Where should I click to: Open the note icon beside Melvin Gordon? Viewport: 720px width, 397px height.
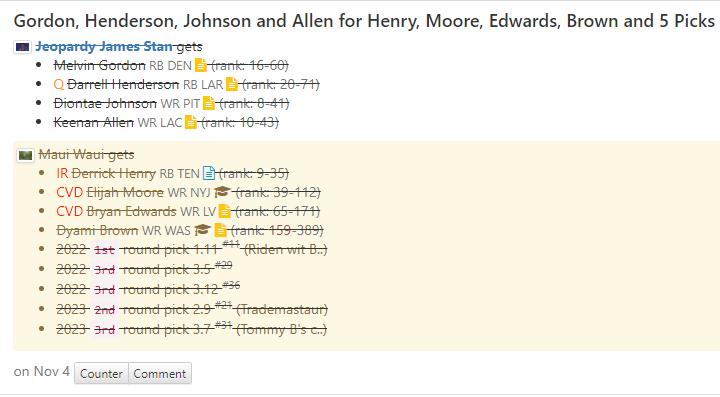[201, 66]
